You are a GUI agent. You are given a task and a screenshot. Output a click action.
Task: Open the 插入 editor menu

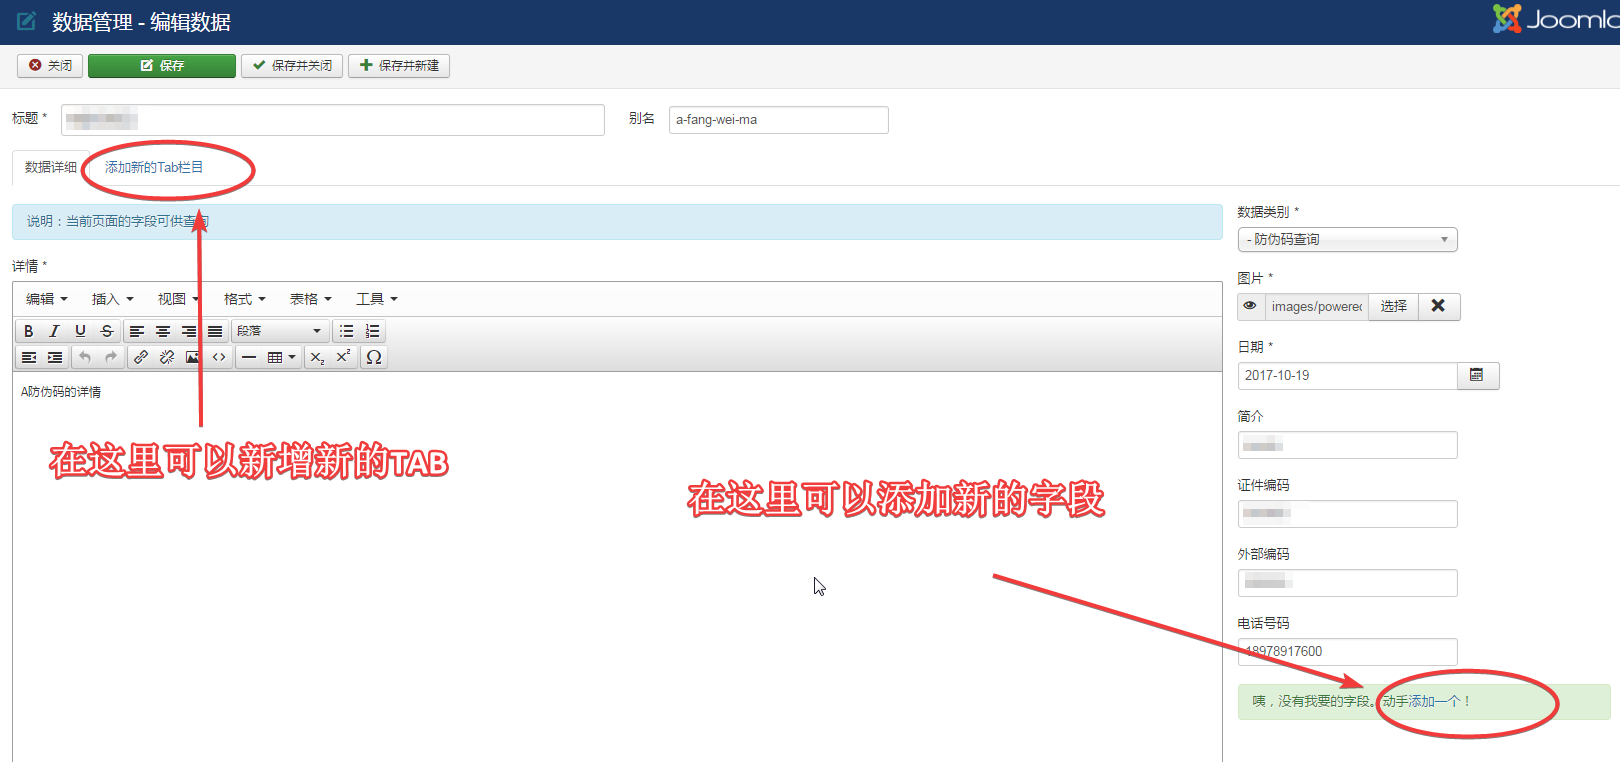pos(112,299)
